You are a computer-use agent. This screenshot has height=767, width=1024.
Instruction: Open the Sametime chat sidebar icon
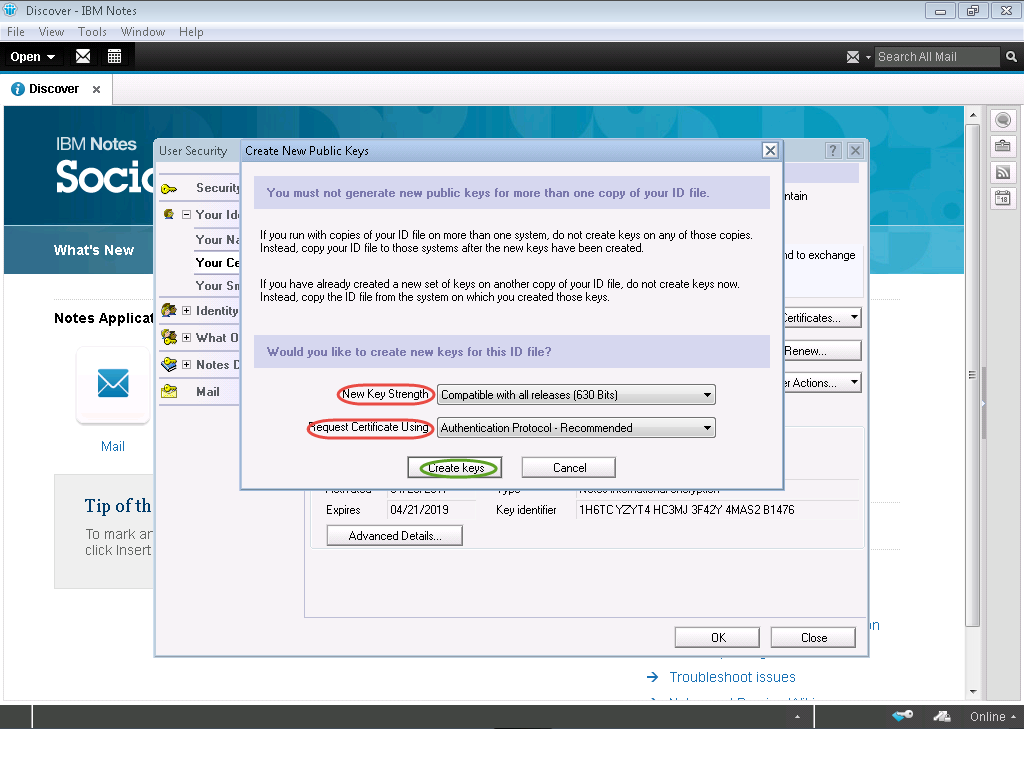[x=1003, y=120]
